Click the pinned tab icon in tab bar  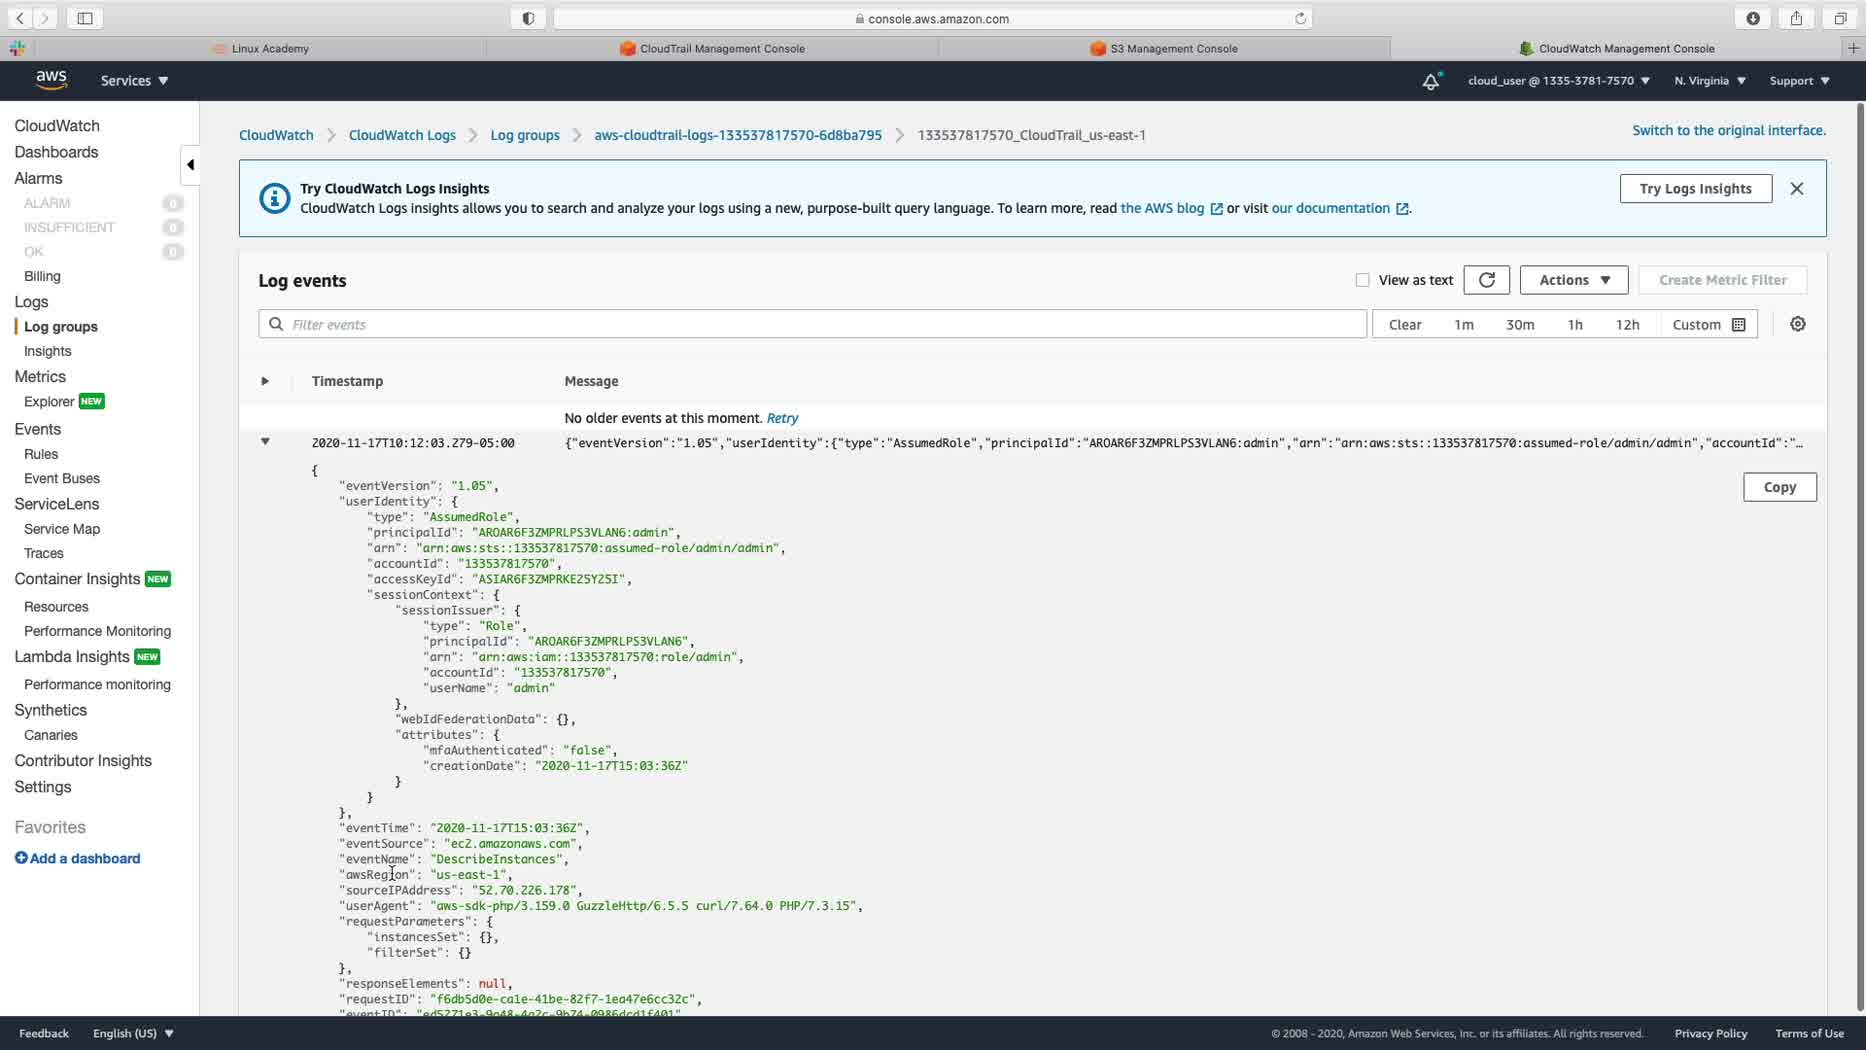coord(18,48)
